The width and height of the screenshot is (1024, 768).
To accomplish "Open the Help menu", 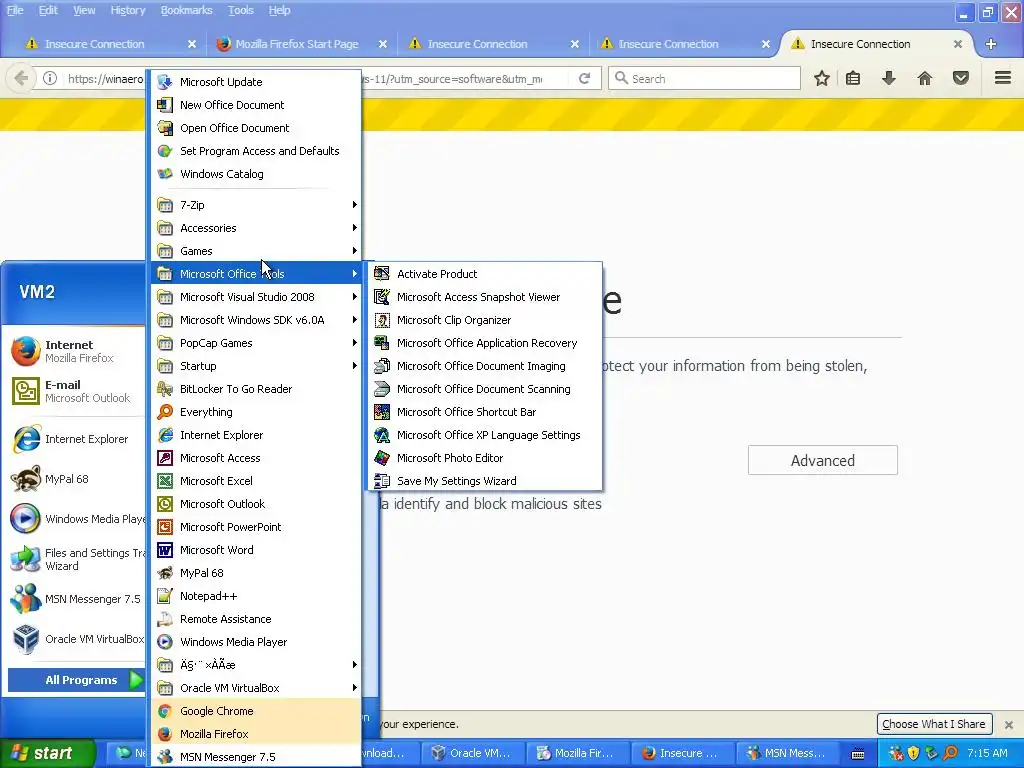I will click(x=280, y=10).
